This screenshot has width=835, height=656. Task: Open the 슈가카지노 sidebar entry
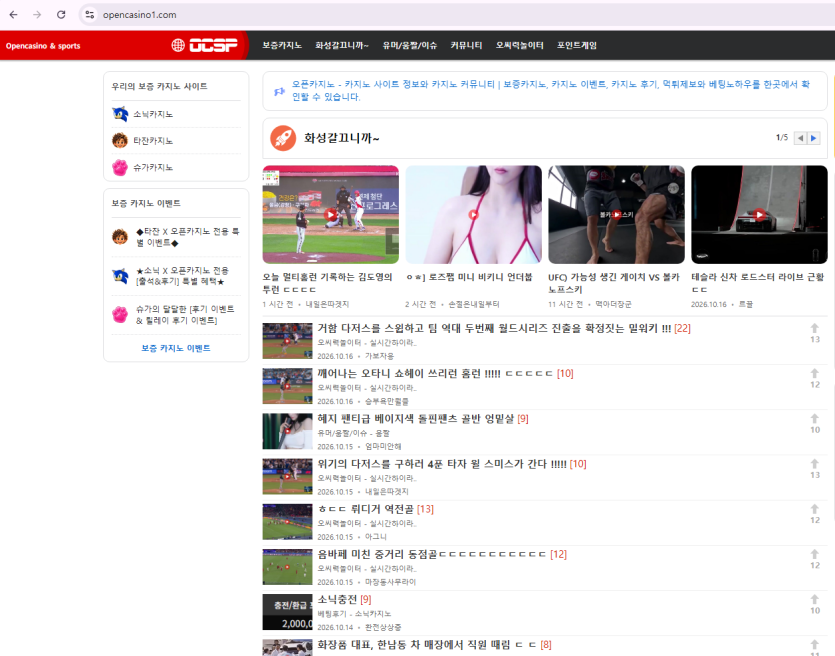coord(153,168)
